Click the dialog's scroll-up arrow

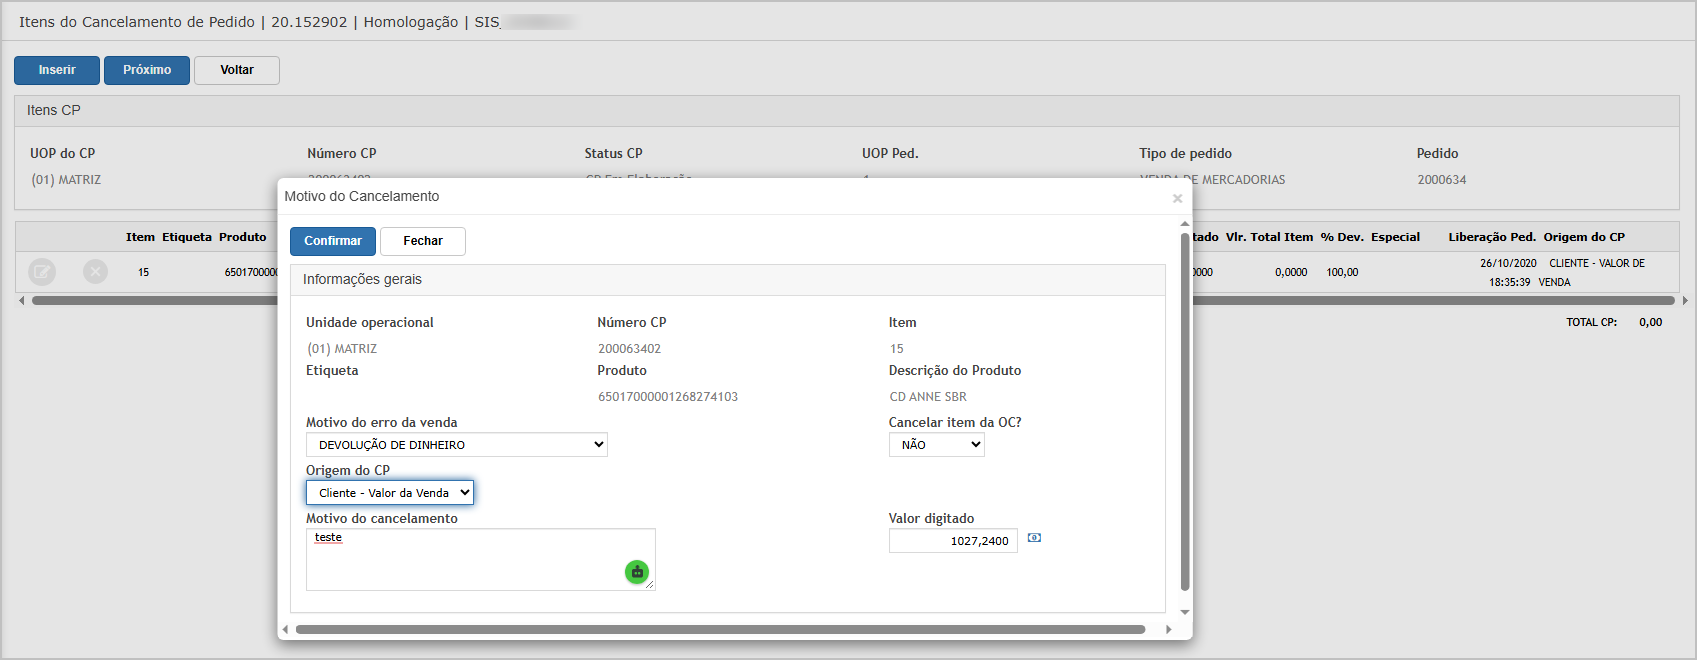point(1185,224)
